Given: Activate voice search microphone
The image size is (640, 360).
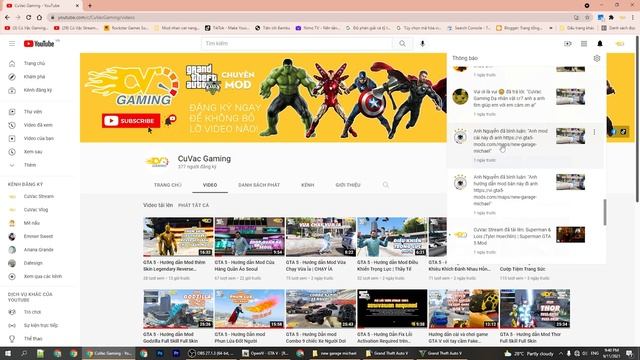Looking at the screenshot, I should (422, 43).
